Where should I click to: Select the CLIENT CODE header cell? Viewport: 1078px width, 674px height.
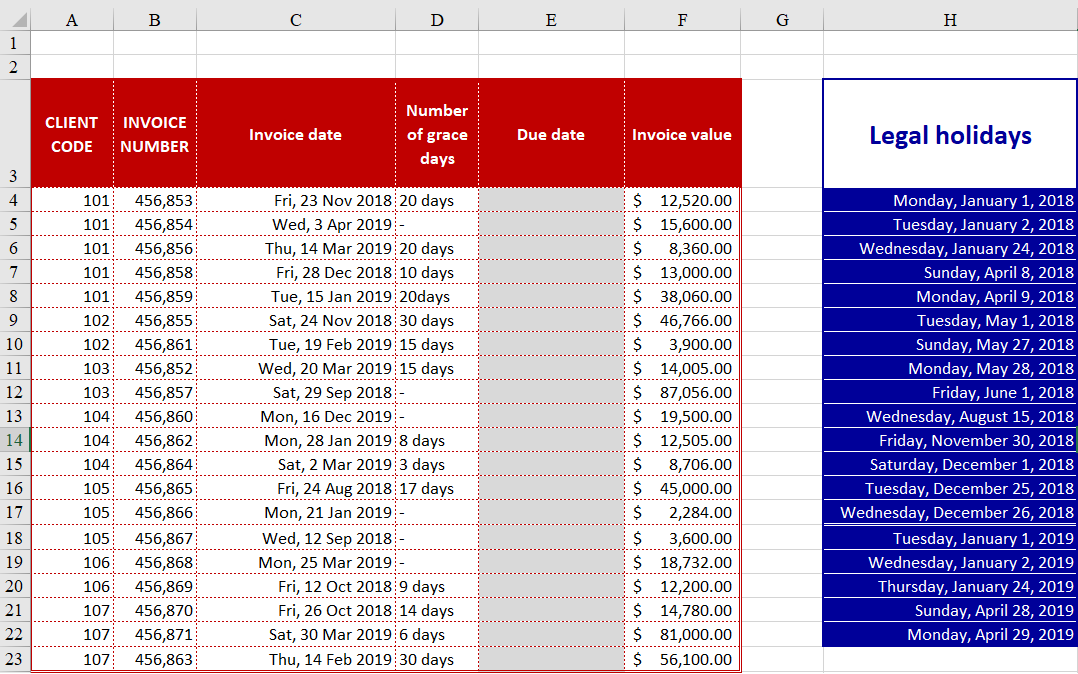point(71,133)
